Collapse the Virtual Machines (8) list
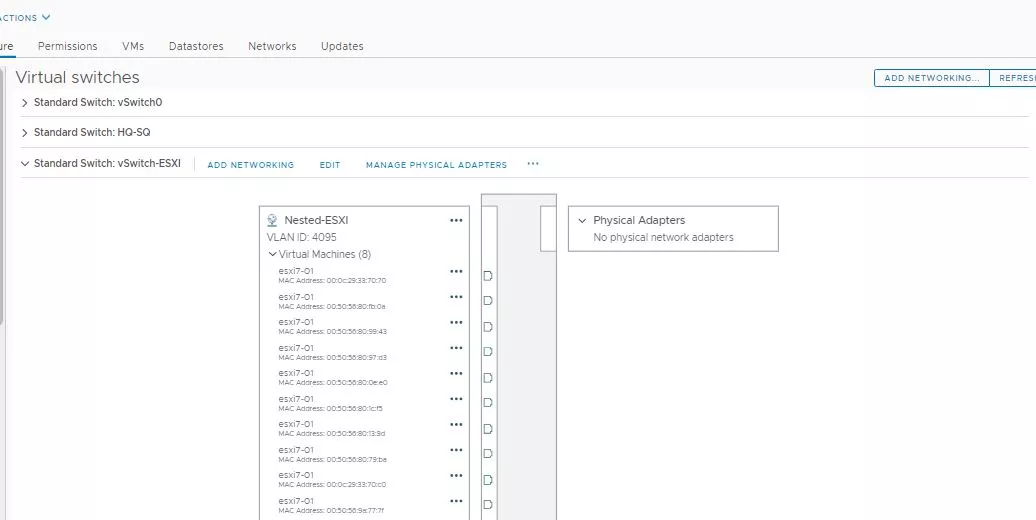Viewport: 1036px width, 520px height. (272, 254)
